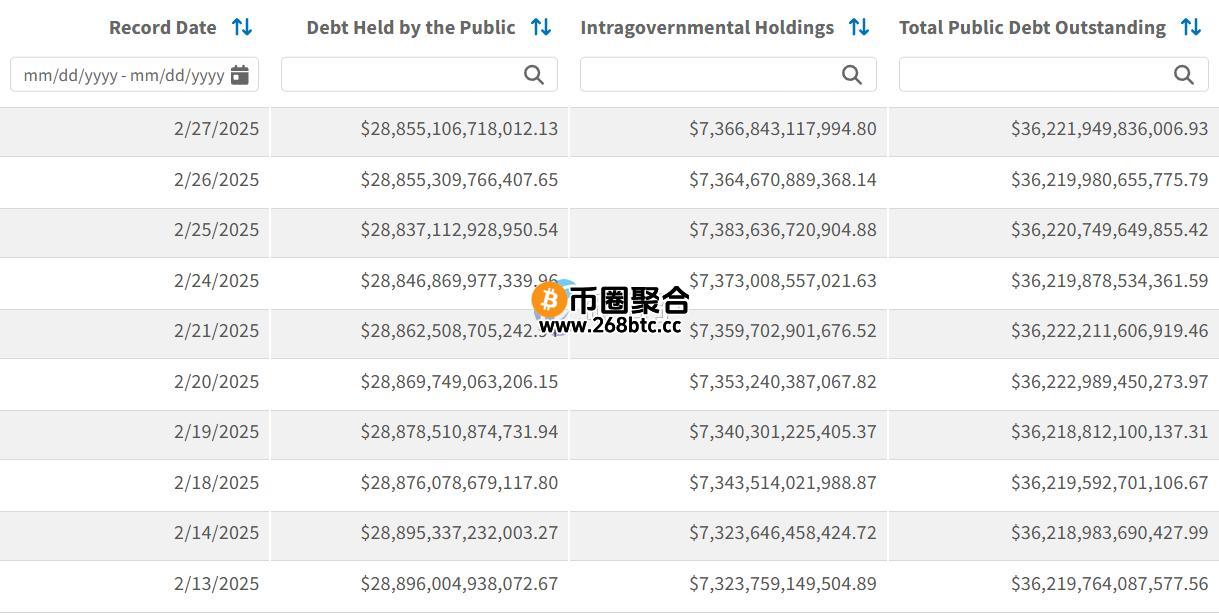
Task: Sort Debt Held by the Public column
Action: pos(541,28)
